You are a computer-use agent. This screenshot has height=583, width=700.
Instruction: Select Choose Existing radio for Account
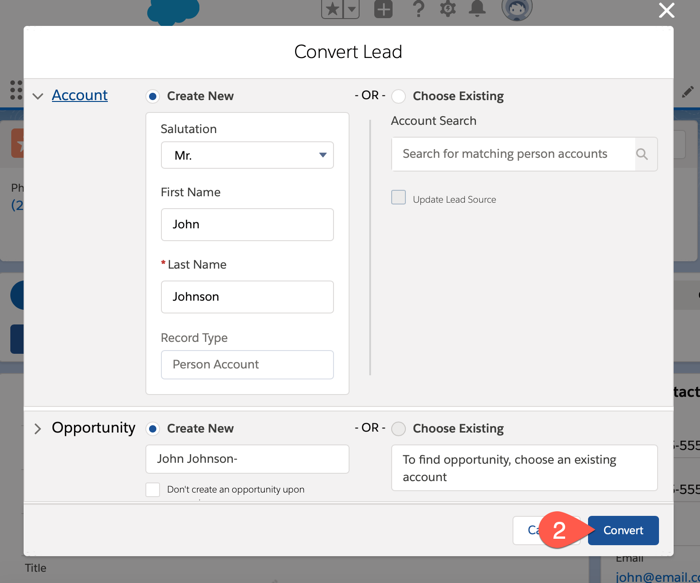click(x=399, y=96)
